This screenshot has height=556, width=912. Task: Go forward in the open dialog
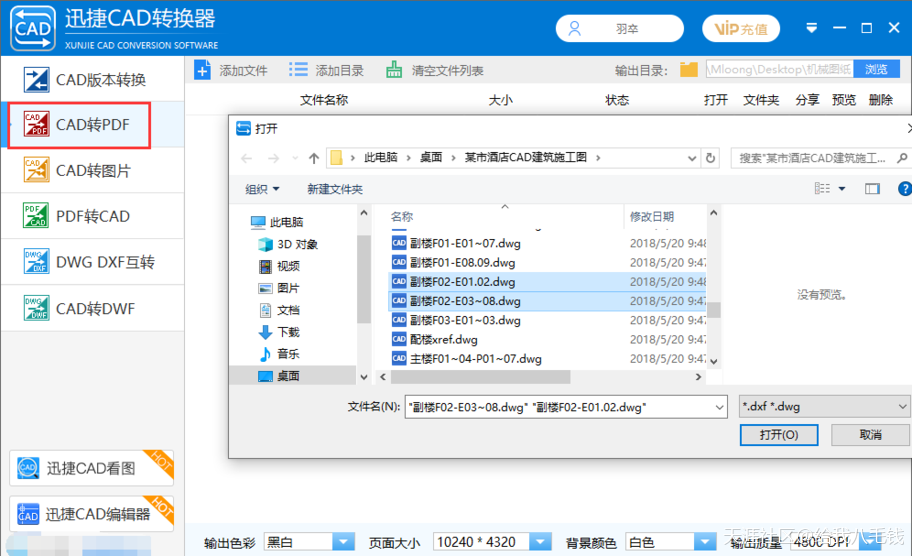[x=273, y=158]
